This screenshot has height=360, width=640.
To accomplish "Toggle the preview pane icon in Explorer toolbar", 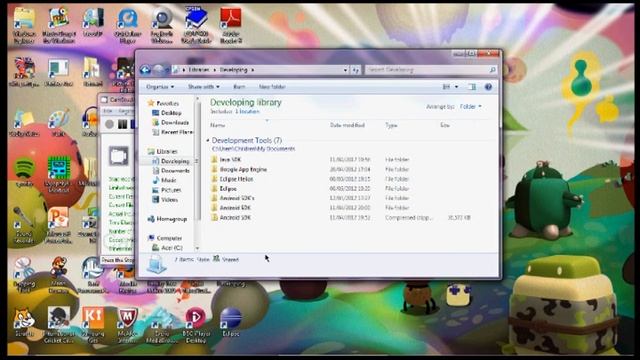I will (472, 87).
